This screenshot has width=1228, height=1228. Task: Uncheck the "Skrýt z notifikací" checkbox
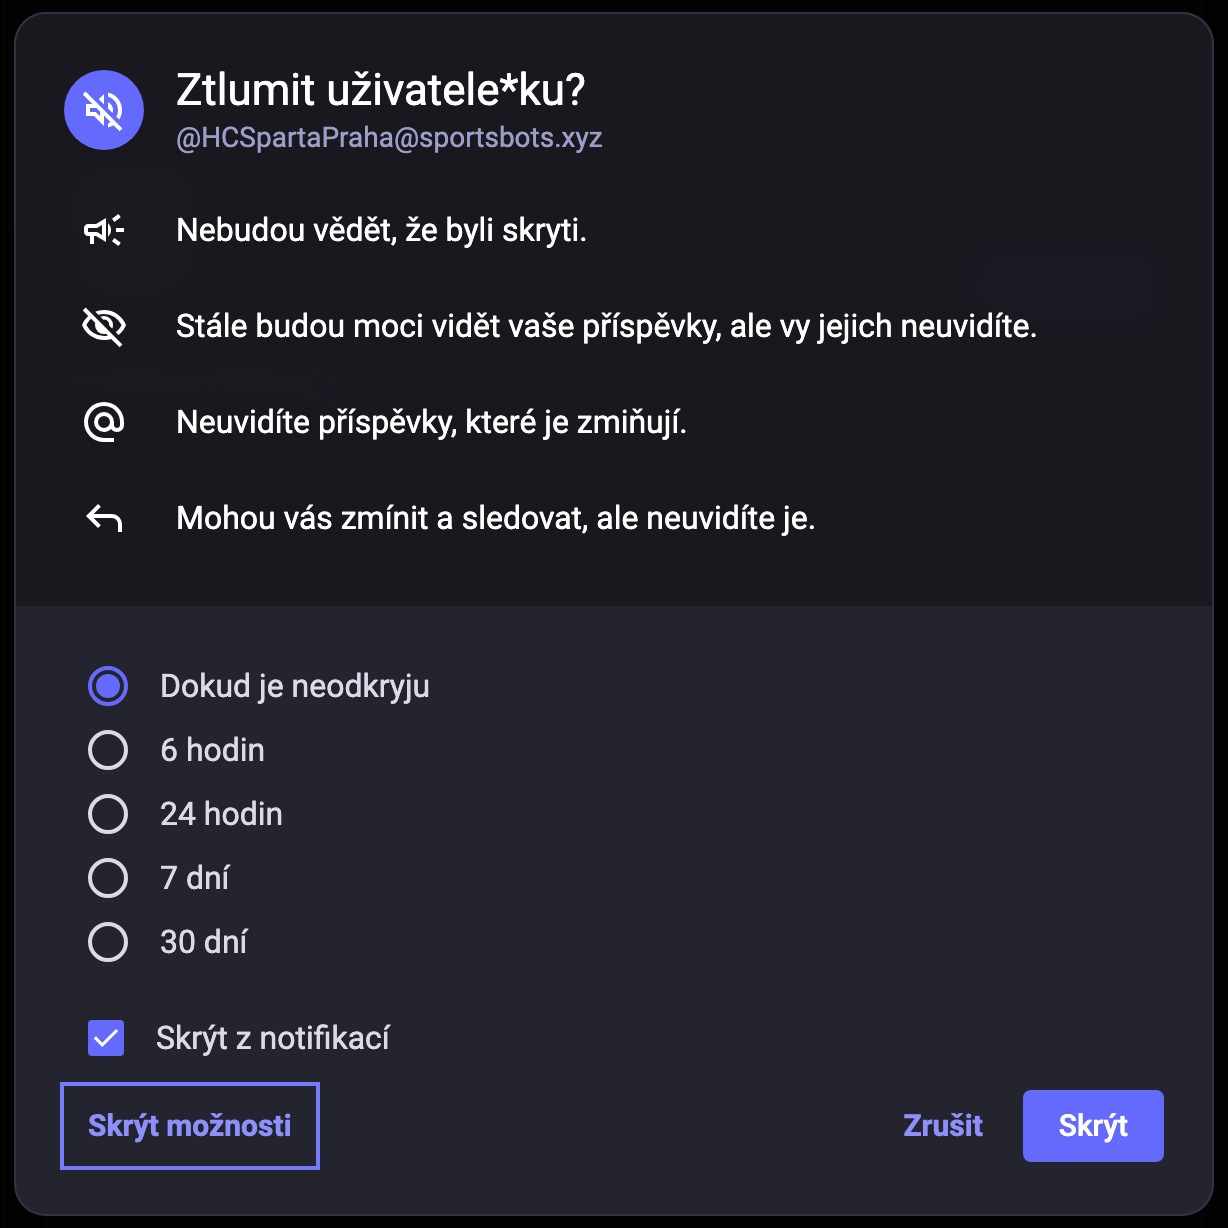(106, 1039)
